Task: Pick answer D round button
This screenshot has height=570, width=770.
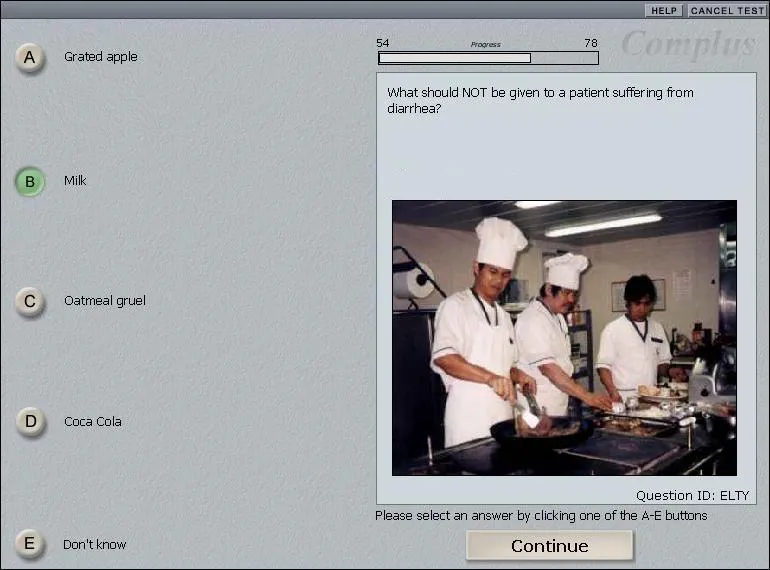Action: click(x=30, y=422)
